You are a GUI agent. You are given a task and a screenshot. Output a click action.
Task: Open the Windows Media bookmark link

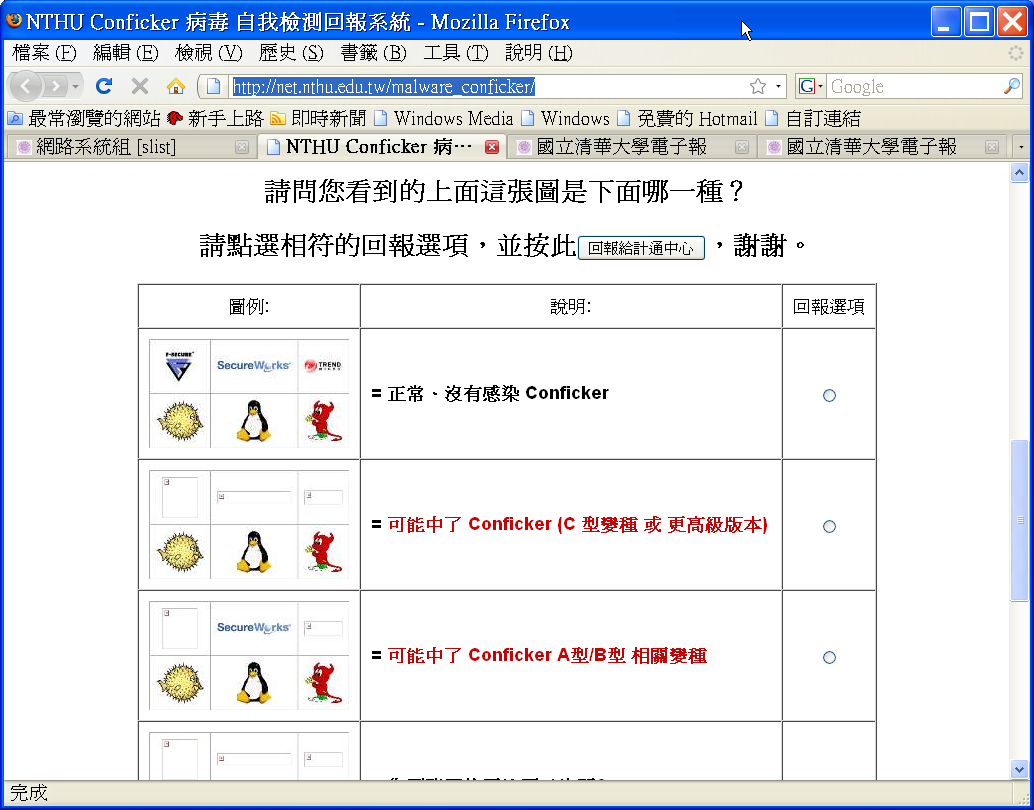click(x=443, y=118)
